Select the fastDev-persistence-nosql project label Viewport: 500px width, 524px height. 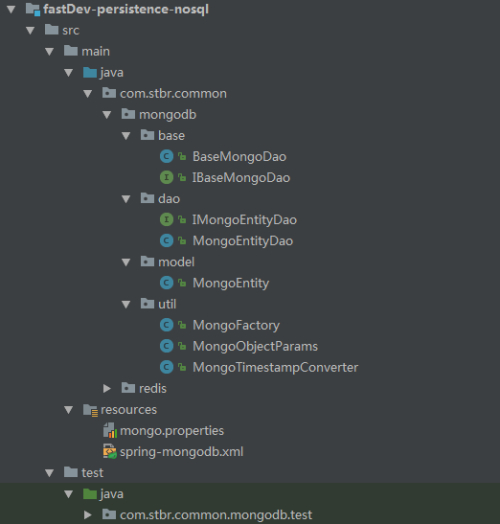(126, 9)
